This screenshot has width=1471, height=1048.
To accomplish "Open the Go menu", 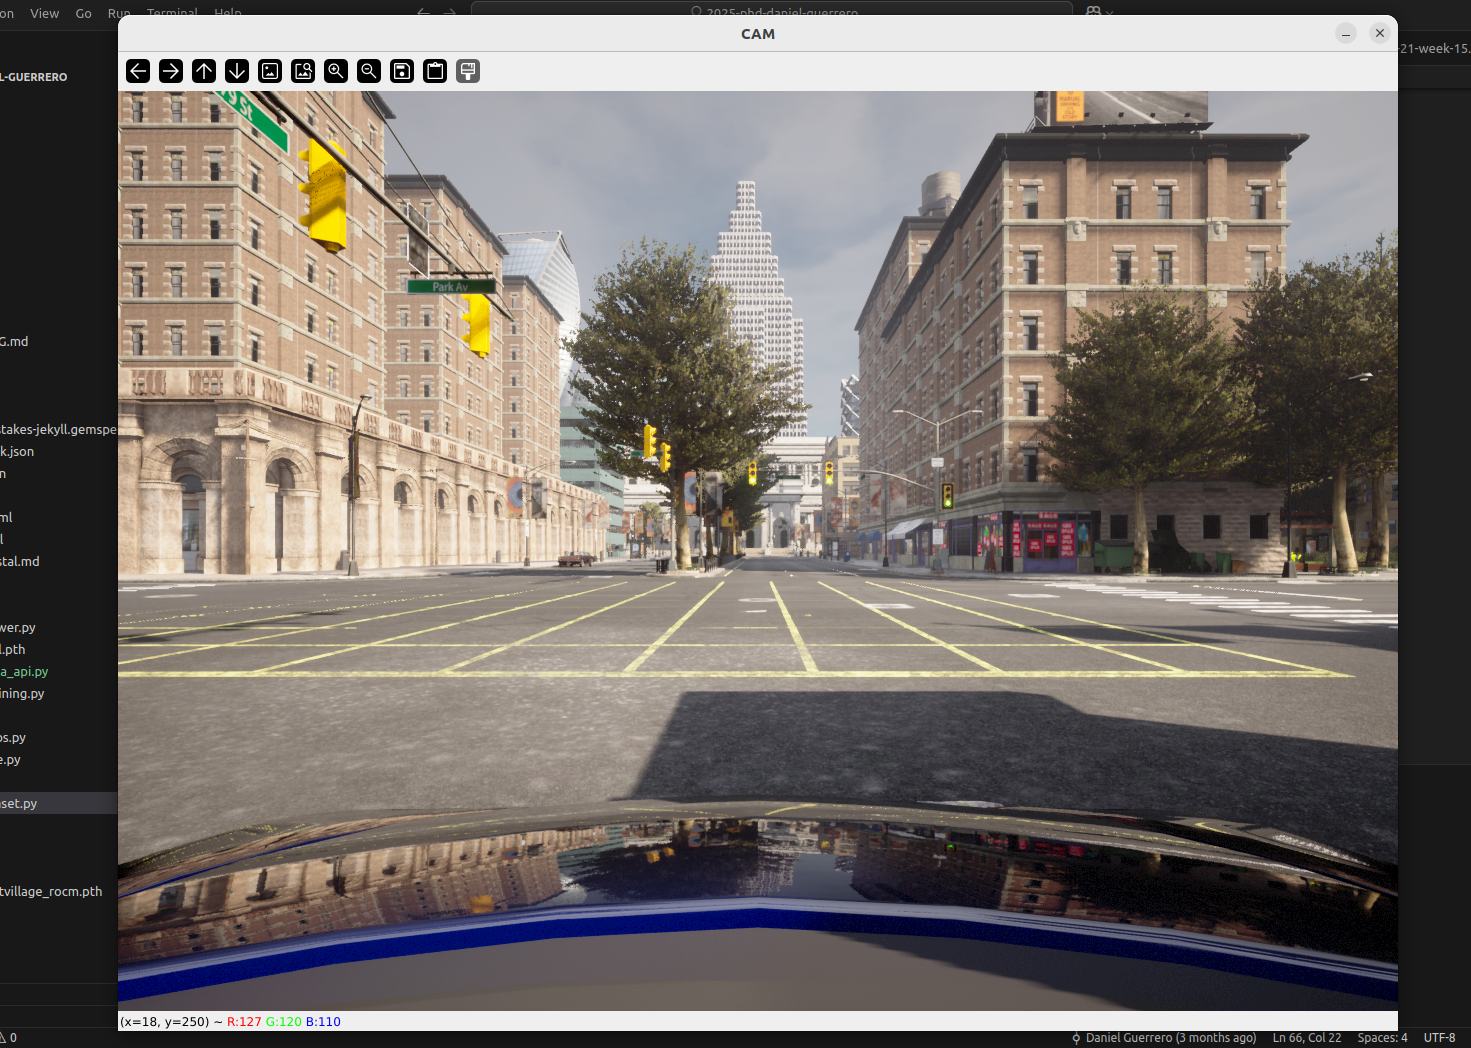I will click(84, 13).
